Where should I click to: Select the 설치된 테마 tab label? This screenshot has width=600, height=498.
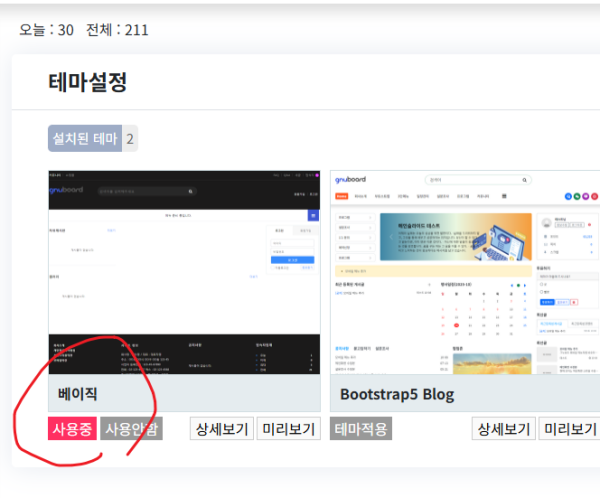click(85, 139)
